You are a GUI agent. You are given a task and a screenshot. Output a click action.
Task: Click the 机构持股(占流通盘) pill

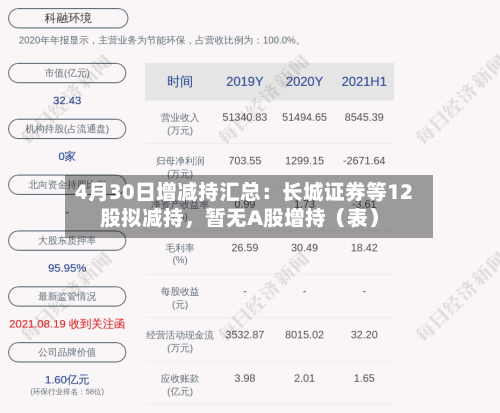point(67,129)
